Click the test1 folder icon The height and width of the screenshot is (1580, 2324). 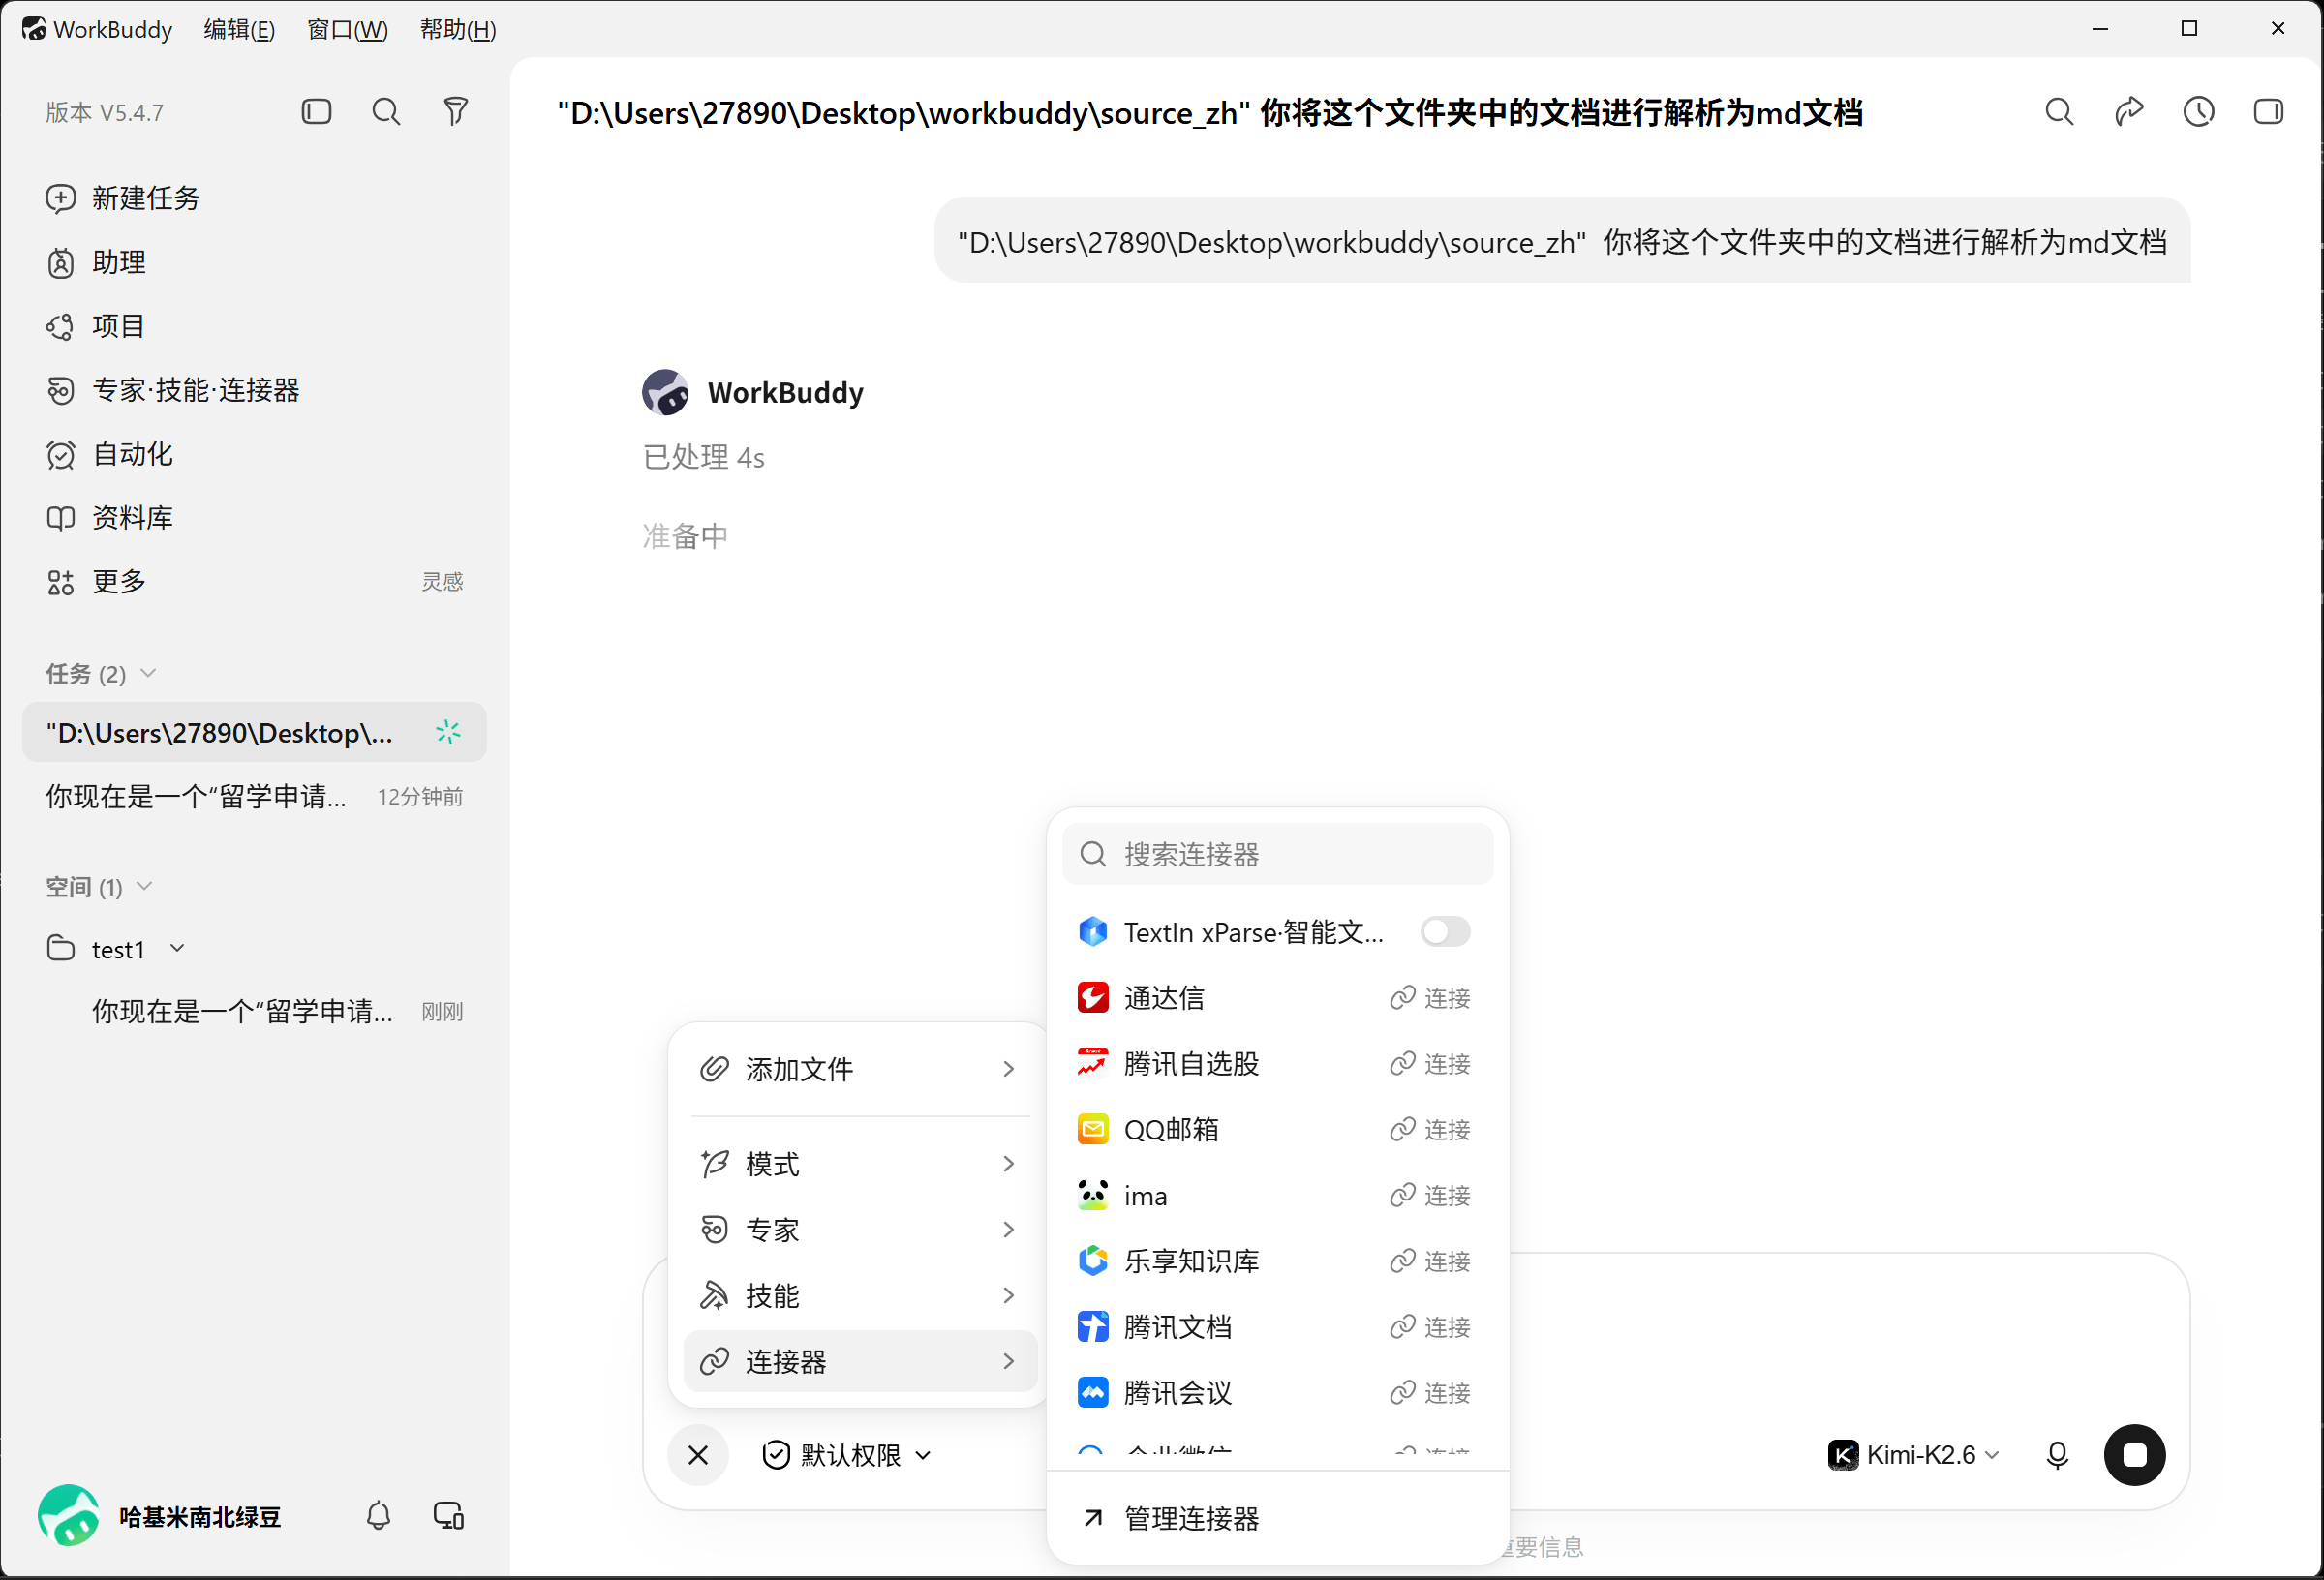(x=61, y=948)
